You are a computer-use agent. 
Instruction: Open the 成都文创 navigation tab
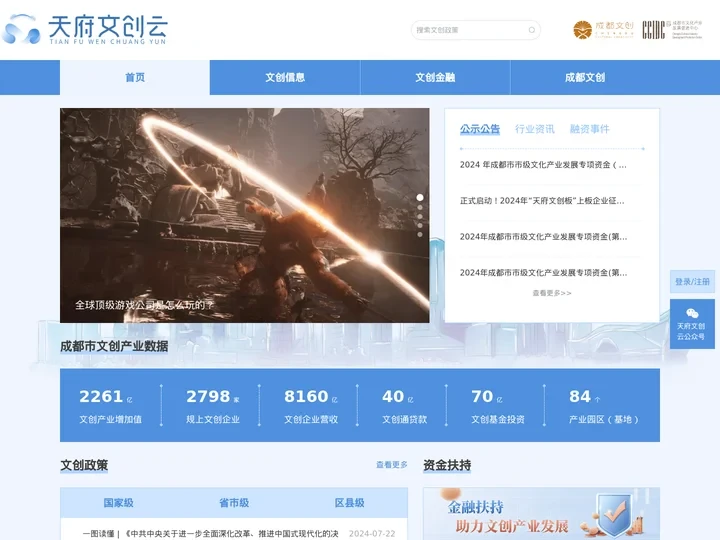click(x=585, y=77)
